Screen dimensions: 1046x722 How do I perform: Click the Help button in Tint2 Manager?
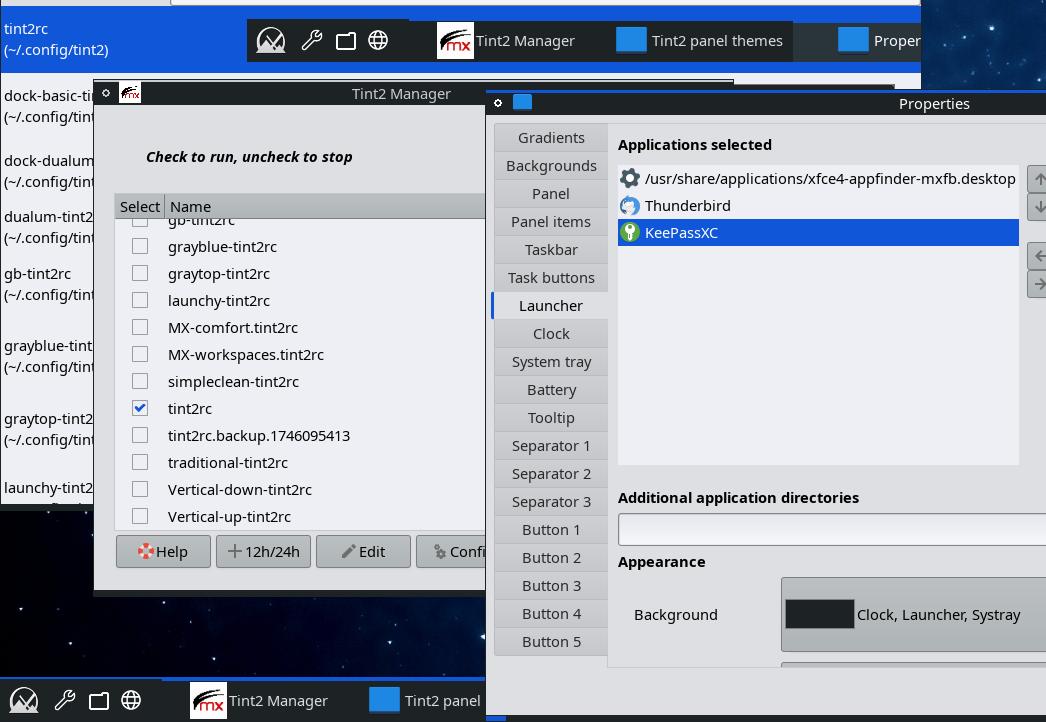(163, 552)
